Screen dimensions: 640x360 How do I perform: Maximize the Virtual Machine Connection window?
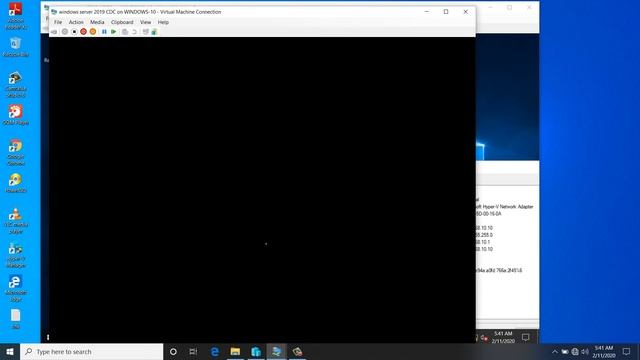click(x=446, y=12)
